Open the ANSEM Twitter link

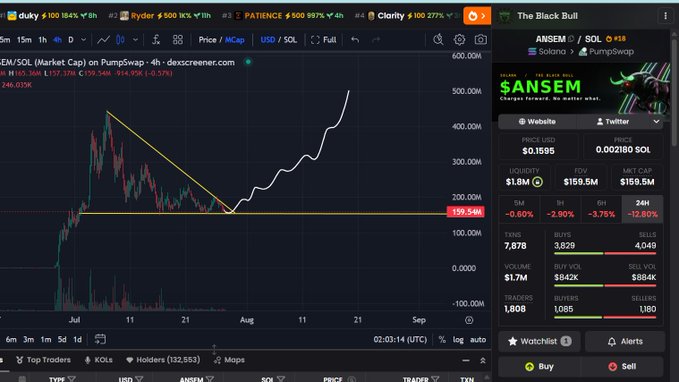(x=613, y=122)
